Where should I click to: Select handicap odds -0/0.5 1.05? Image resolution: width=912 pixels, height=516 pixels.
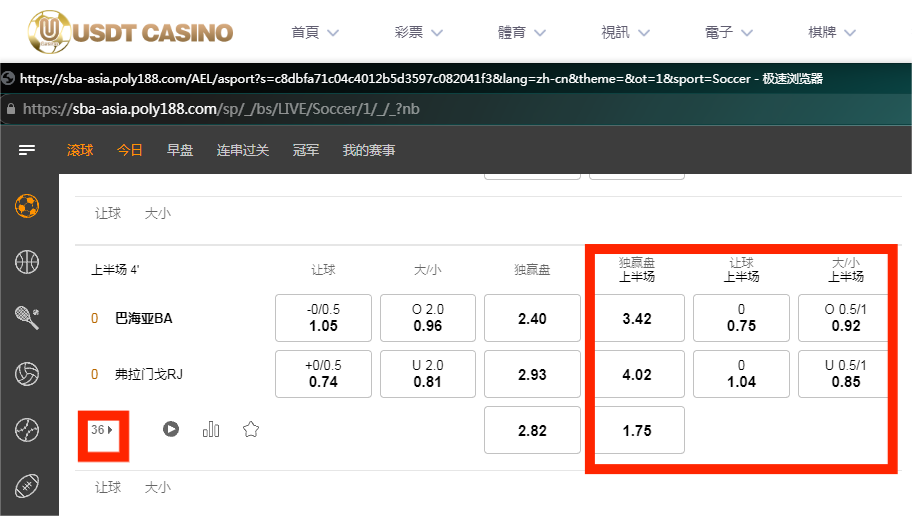tap(323, 318)
